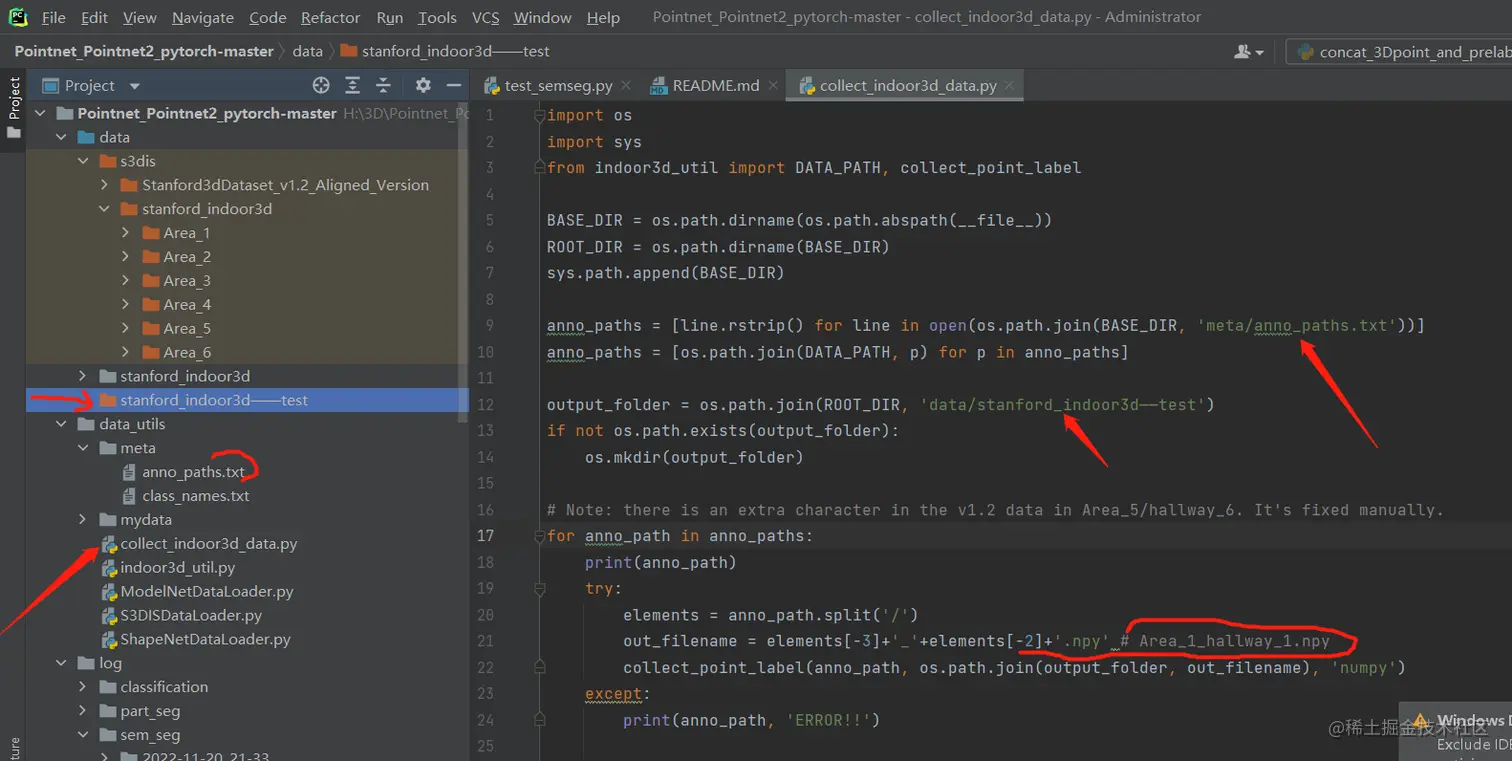The image size is (1512, 761).
Task: Toggle fold marker at the for loop line 17
Action: (539, 536)
